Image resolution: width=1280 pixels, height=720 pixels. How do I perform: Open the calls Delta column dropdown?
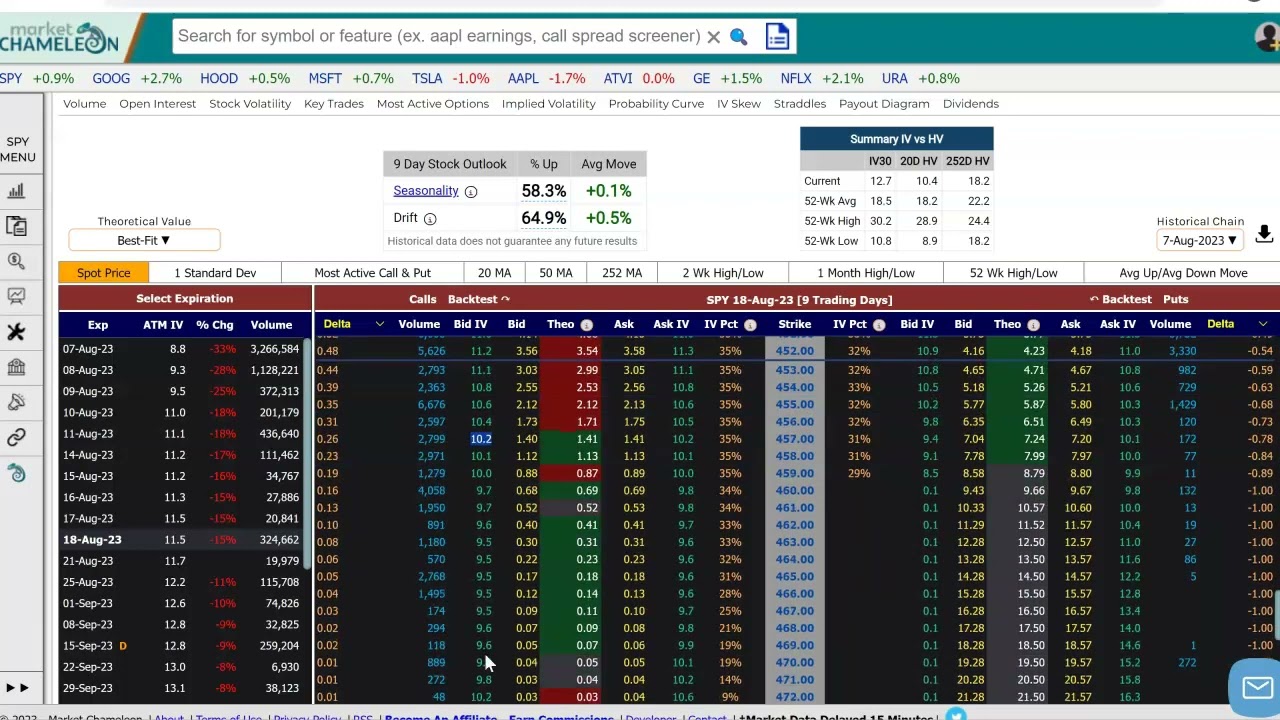tap(379, 324)
